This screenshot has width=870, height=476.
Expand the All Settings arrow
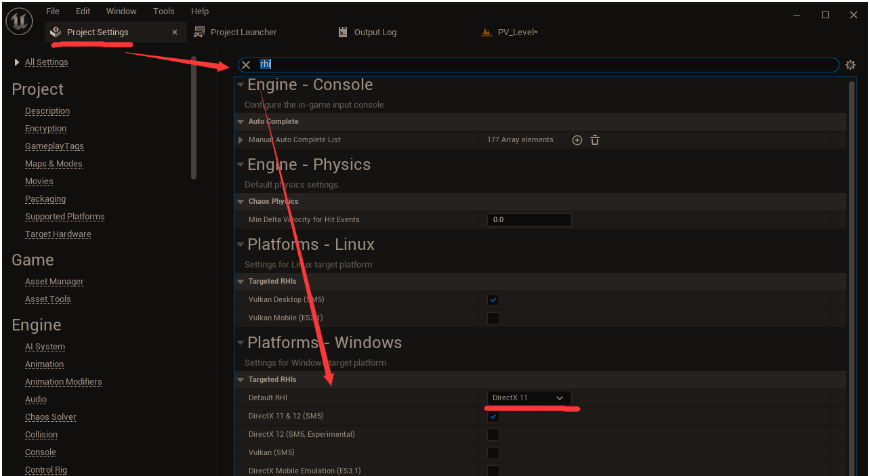(x=17, y=62)
